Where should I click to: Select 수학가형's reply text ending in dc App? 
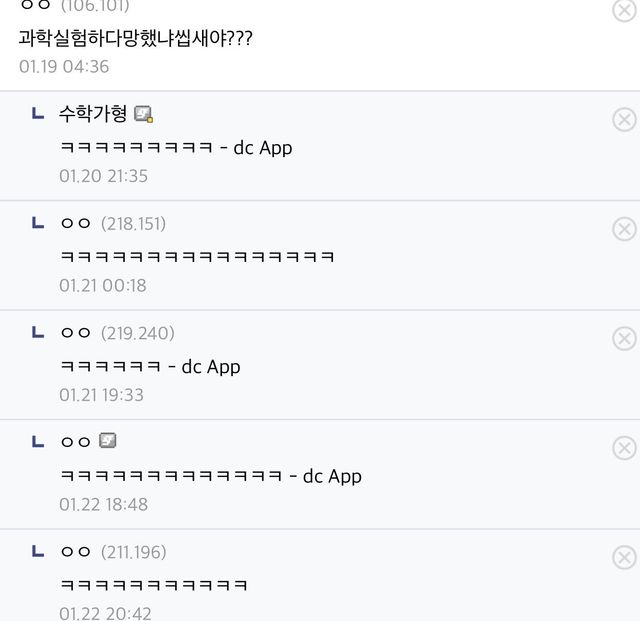[x=176, y=148]
